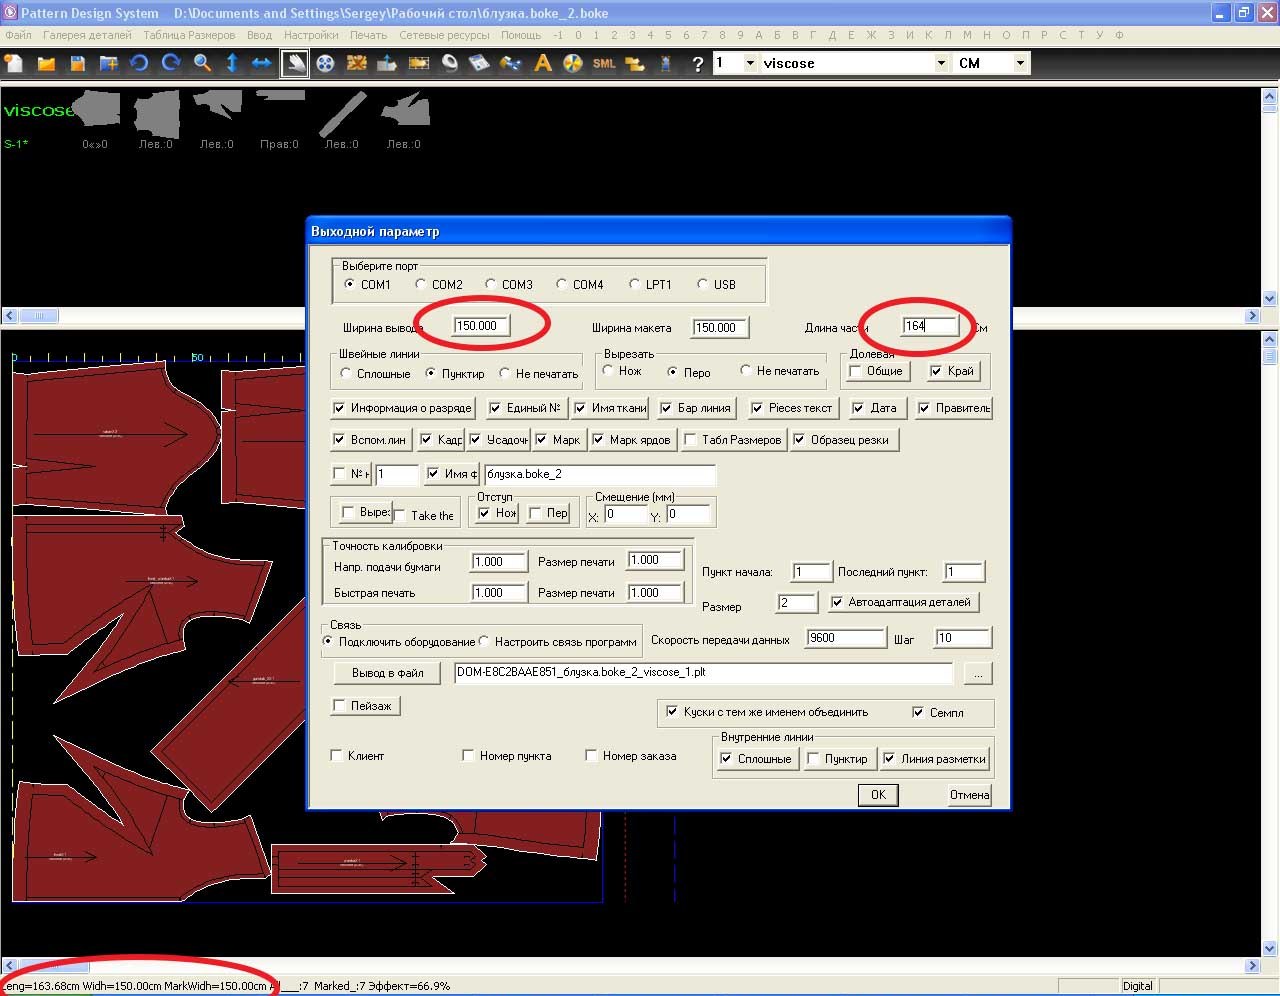Enable the Номер заказа checkbox
The image size is (1280, 996).
(x=591, y=755)
